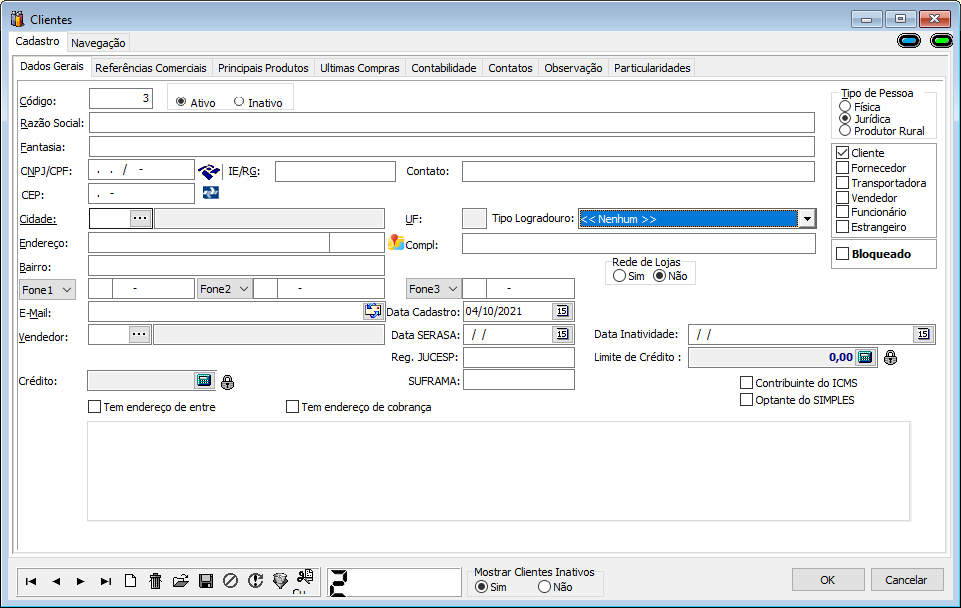Open Cidade lookup ellipsis button
The height and width of the screenshot is (608, 961).
pyautogui.click(x=140, y=218)
